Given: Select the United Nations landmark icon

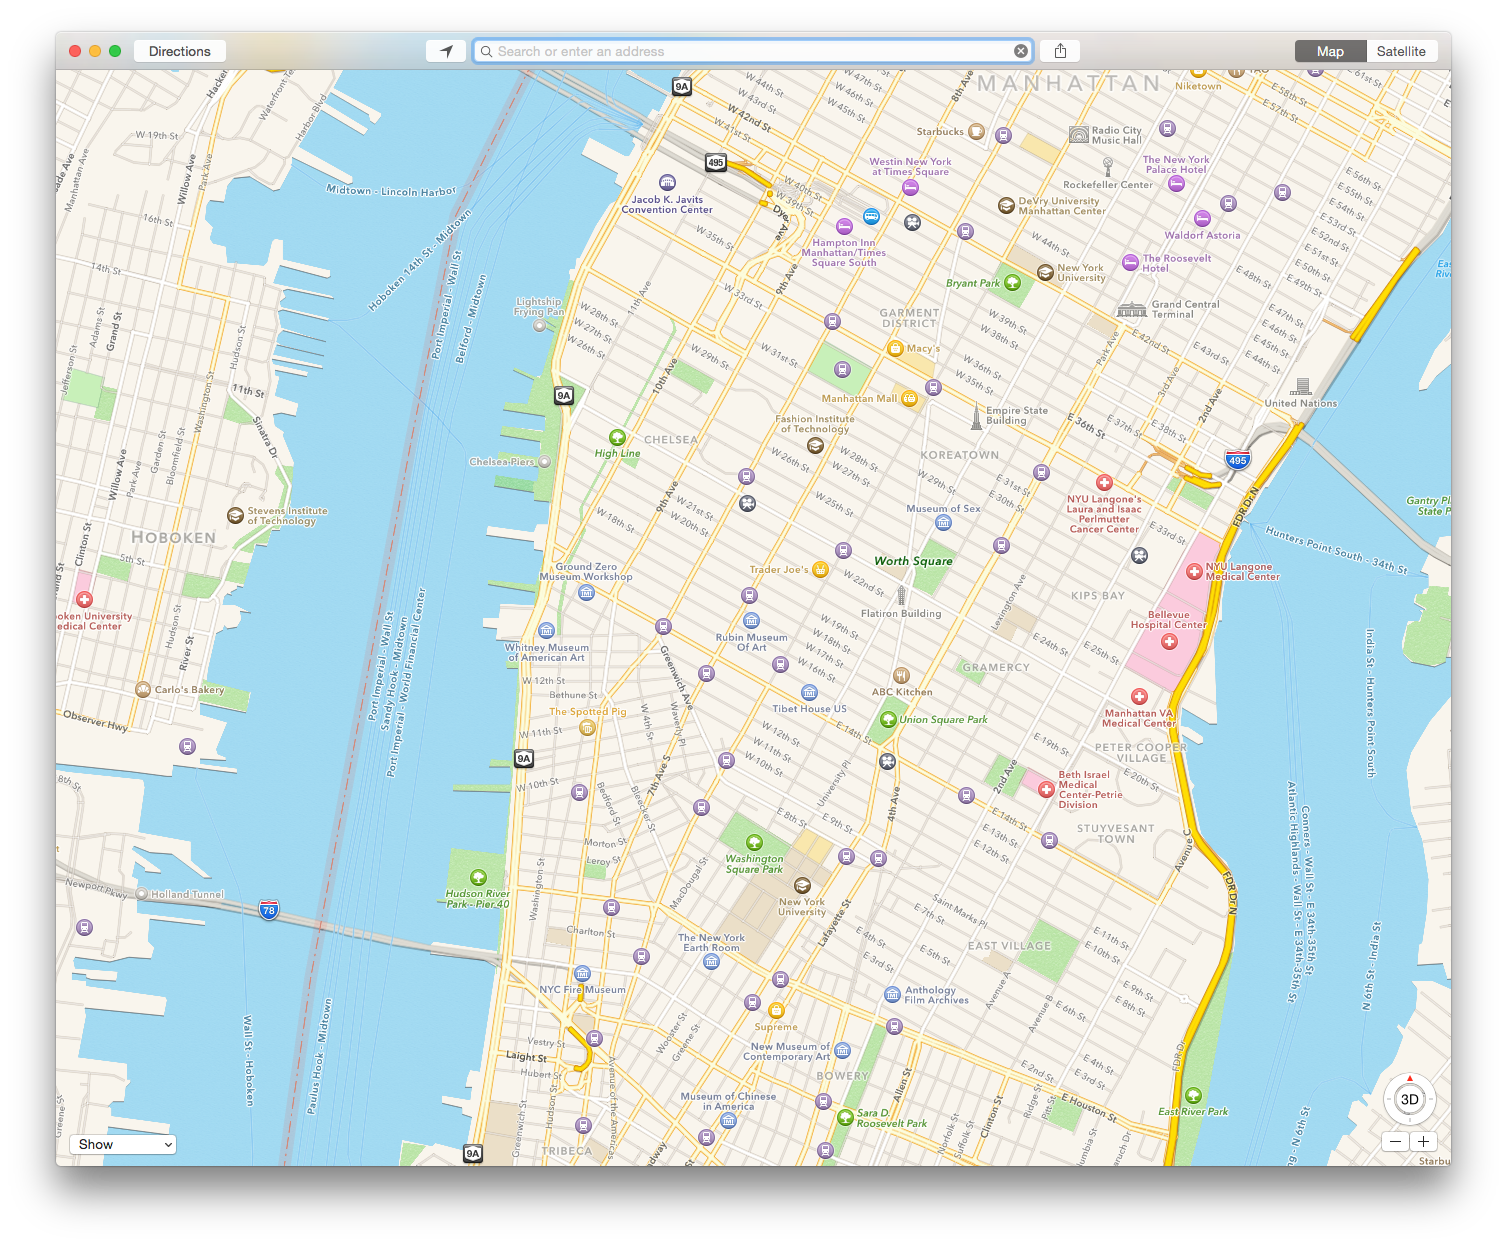Looking at the screenshot, I should (1301, 387).
